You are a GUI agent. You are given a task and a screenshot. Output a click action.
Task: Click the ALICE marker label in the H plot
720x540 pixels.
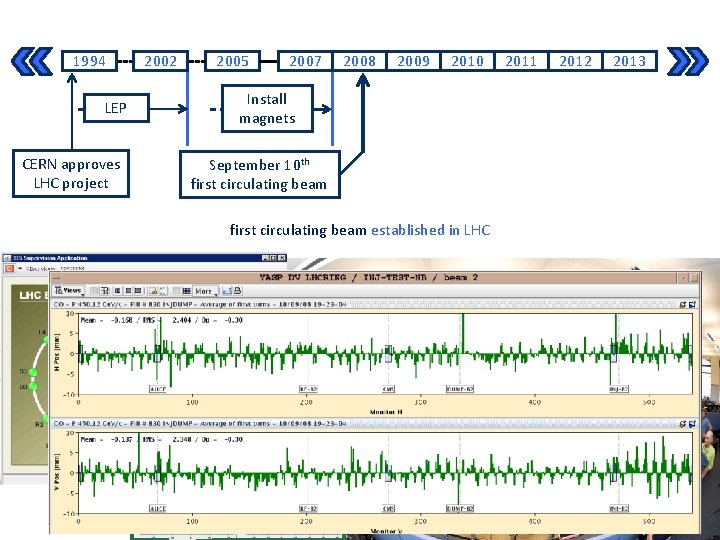pyautogui.click(x=158, y=389)
